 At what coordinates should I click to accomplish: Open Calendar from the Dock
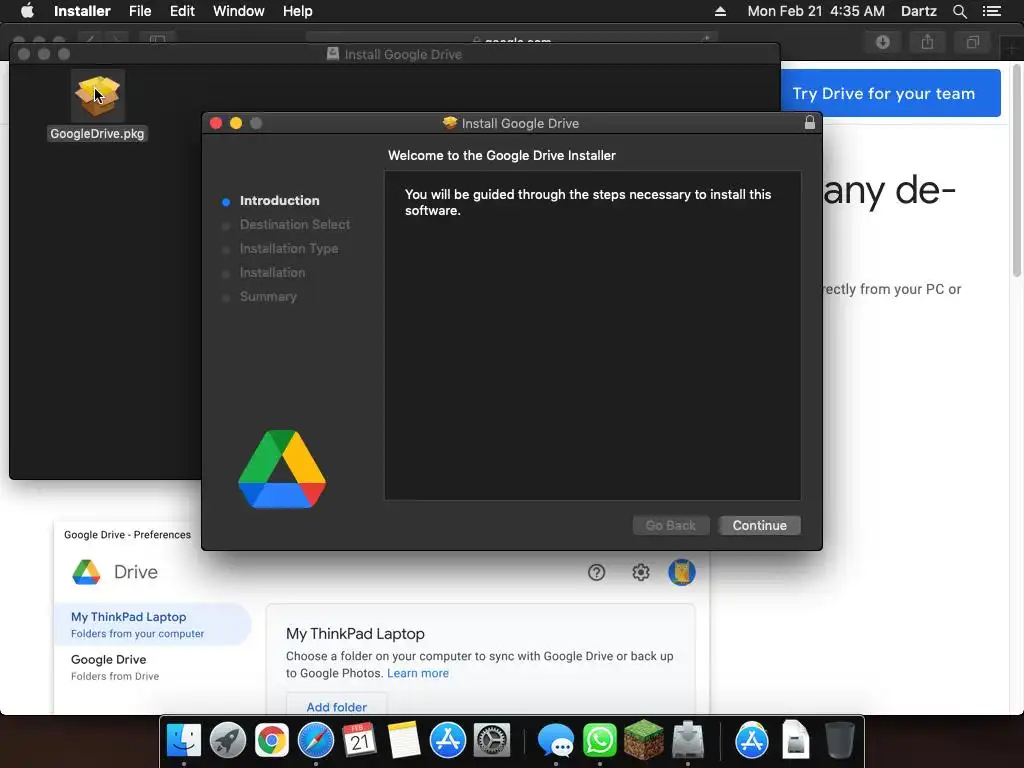(359, 740)
